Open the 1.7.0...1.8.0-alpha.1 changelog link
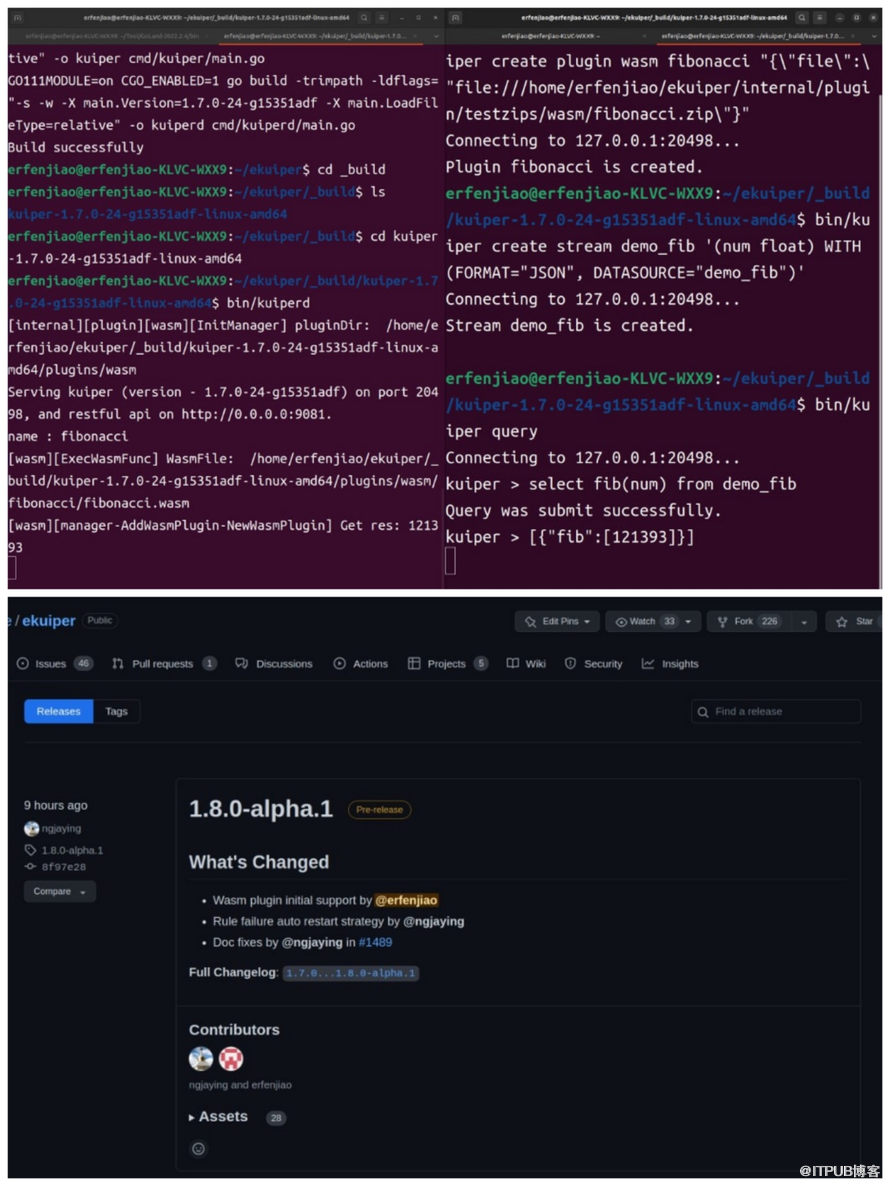Screen dimensions: 890x1186 coord(350,972)
